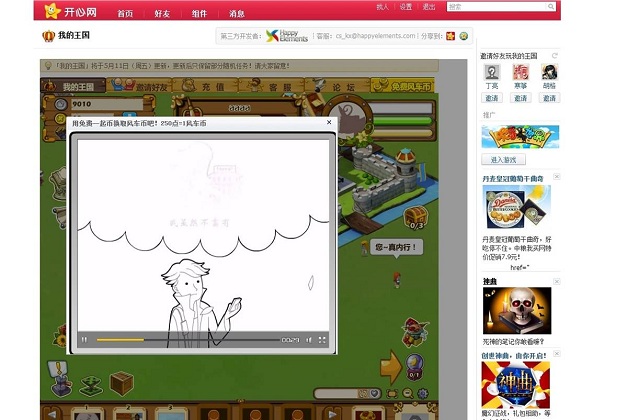This screenshot has height=420, width=639.
Task: Click the video progress bar
Action: click(188, 339)
